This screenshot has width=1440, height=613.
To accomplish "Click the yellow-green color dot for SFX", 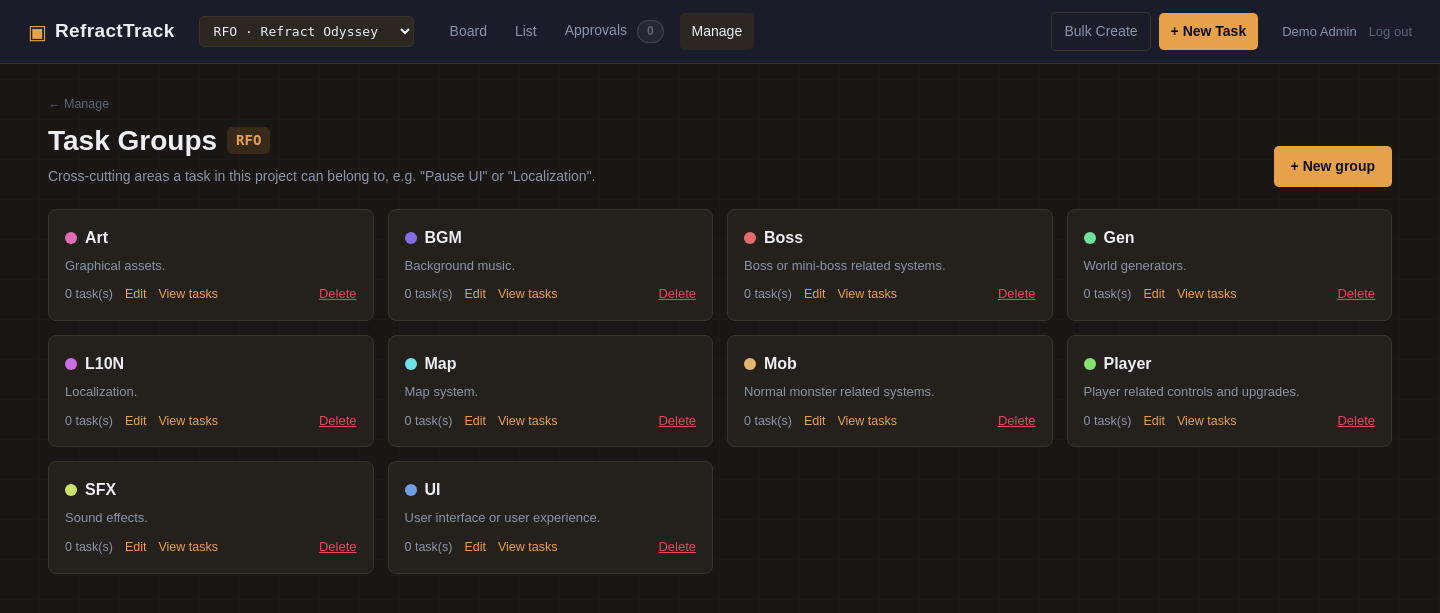I will pos(71,490).
